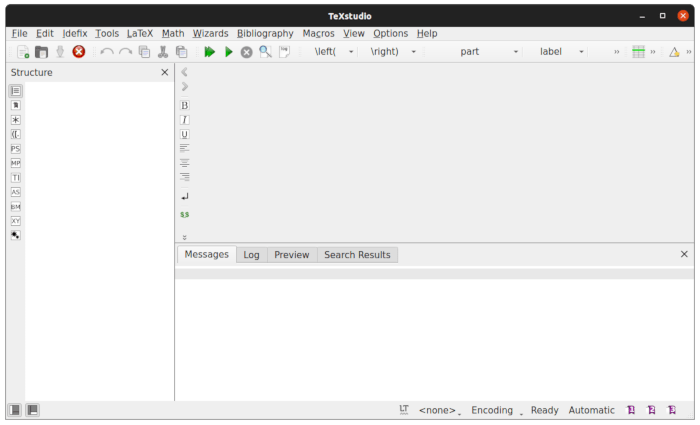Open the Encoding dropdown in status bar
The image size is (700, 425).
[496, 410]
